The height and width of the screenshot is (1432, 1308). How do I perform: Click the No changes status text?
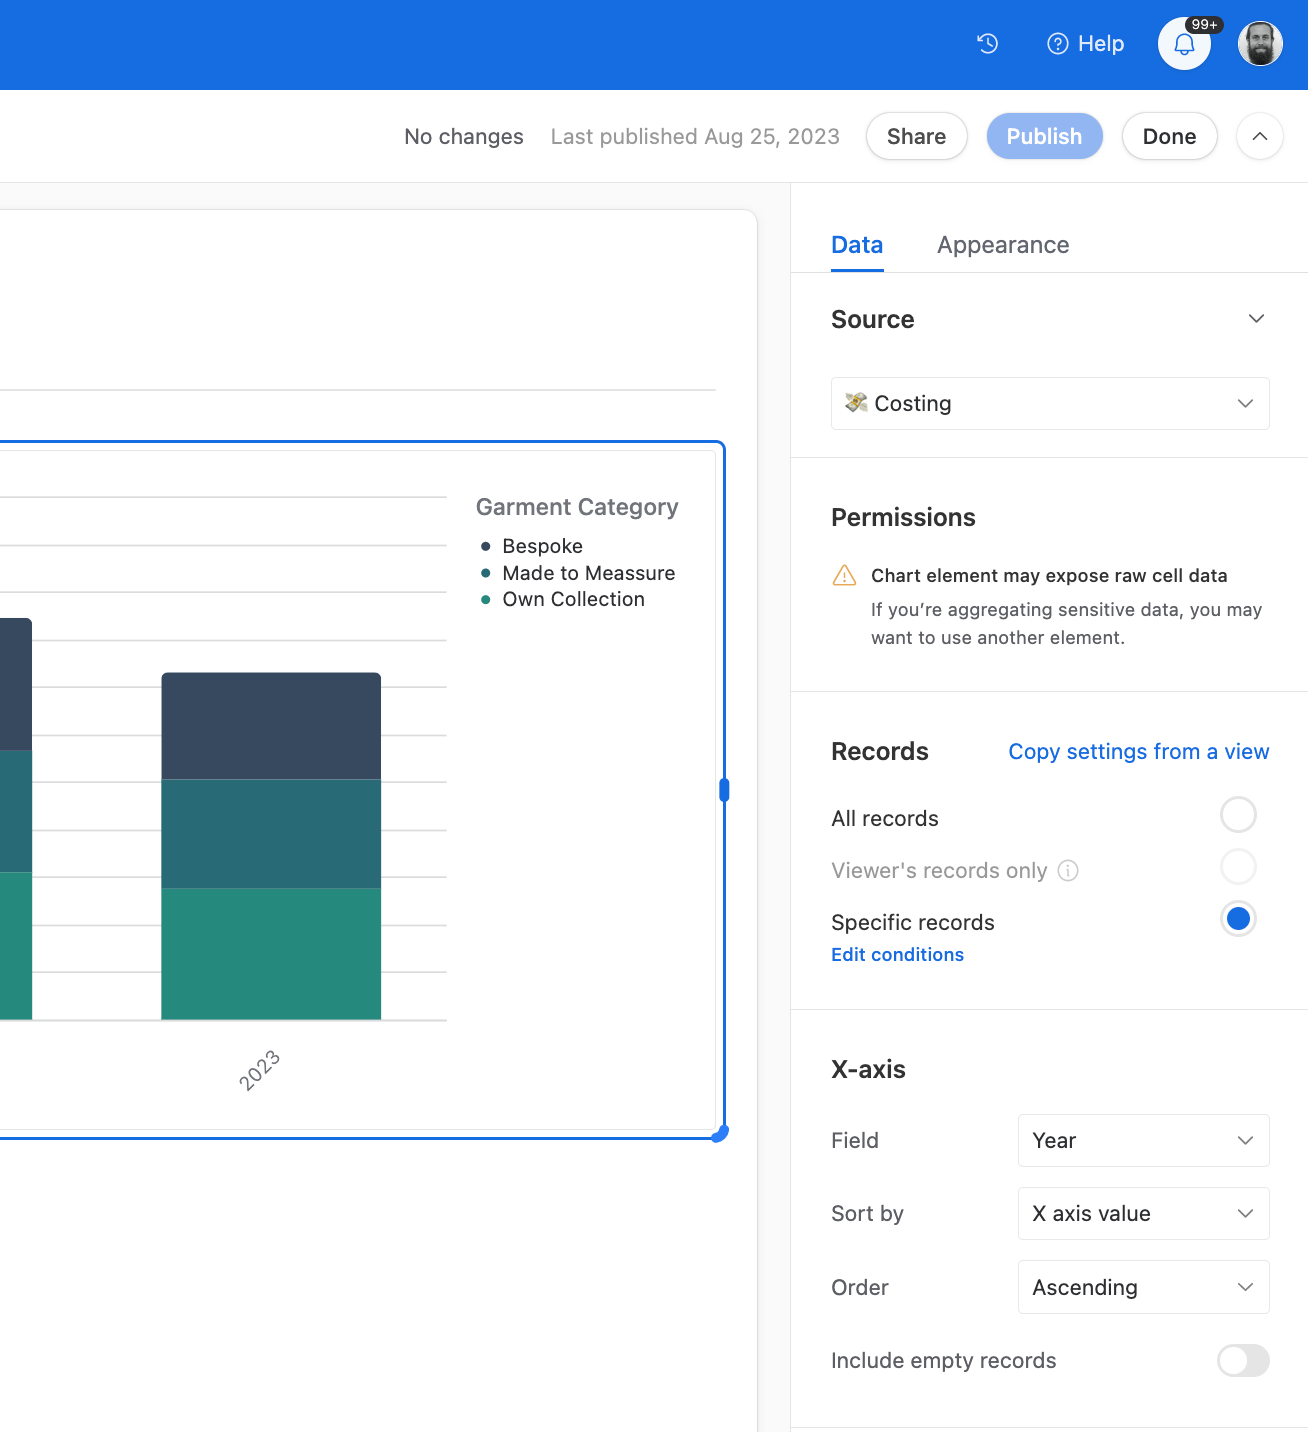(464, 136)
